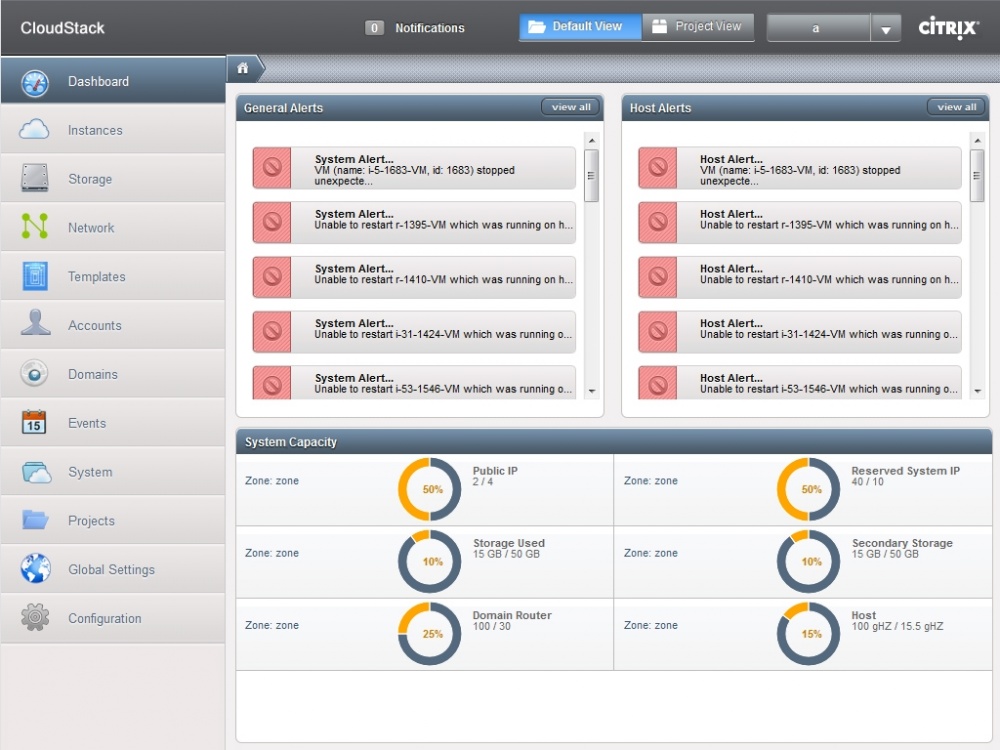Click the Storage Used 10% donut chart
The width and height of the screenshot is (1000, 750).
coord(430,561)
